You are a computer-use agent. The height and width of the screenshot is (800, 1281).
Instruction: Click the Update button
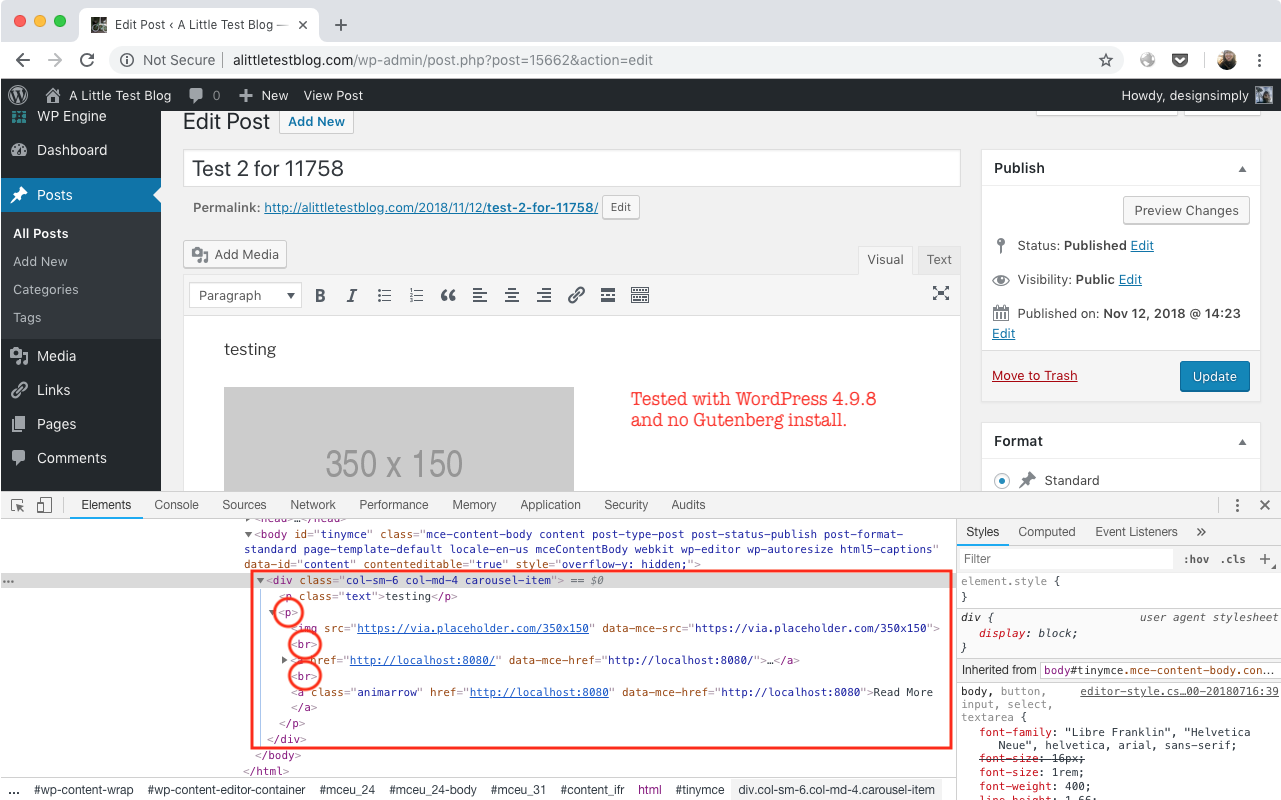pos(1215,376)
